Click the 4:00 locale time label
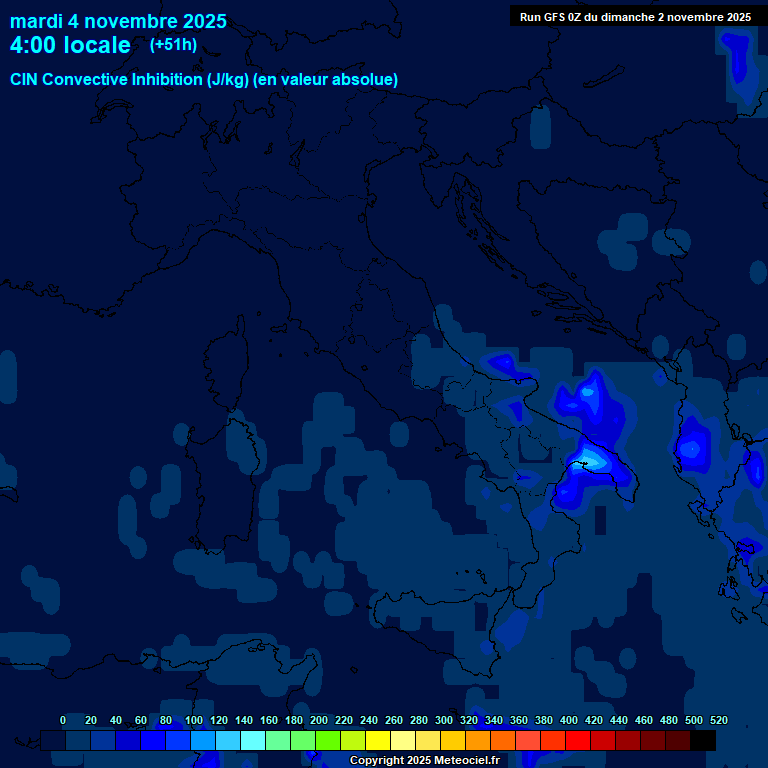The image size is (768, 768). pos(70,45)
